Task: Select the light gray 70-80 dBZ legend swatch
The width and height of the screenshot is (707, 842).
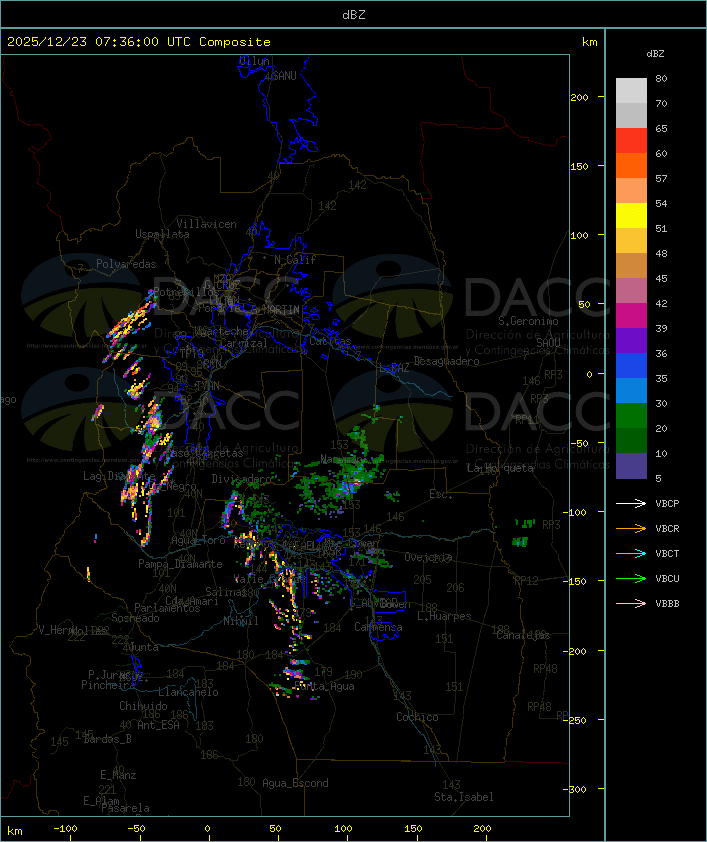Action: [631, 91]
